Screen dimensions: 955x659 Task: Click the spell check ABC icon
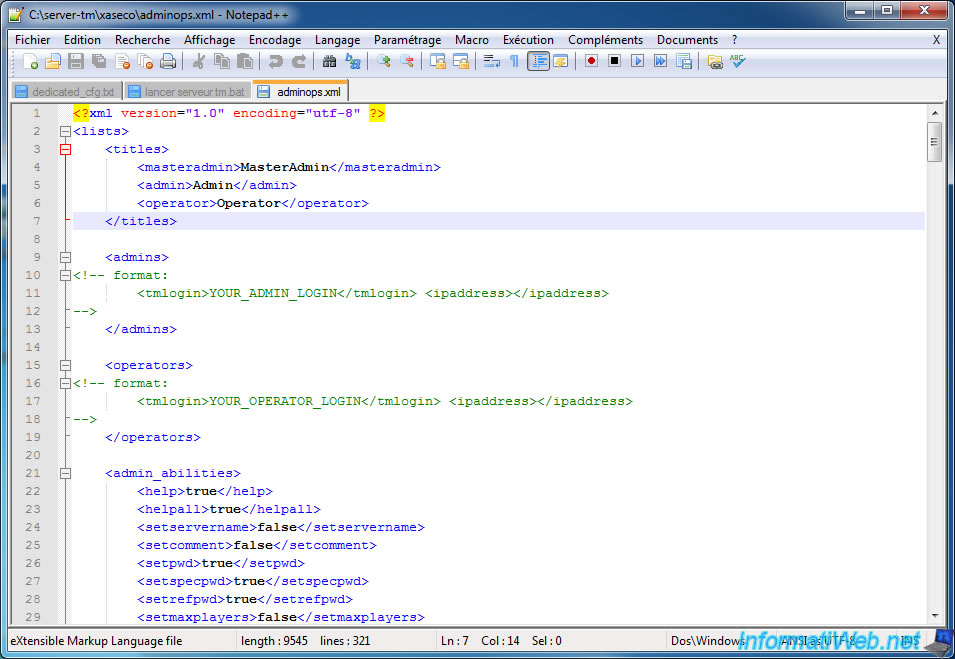pos(737,62)
